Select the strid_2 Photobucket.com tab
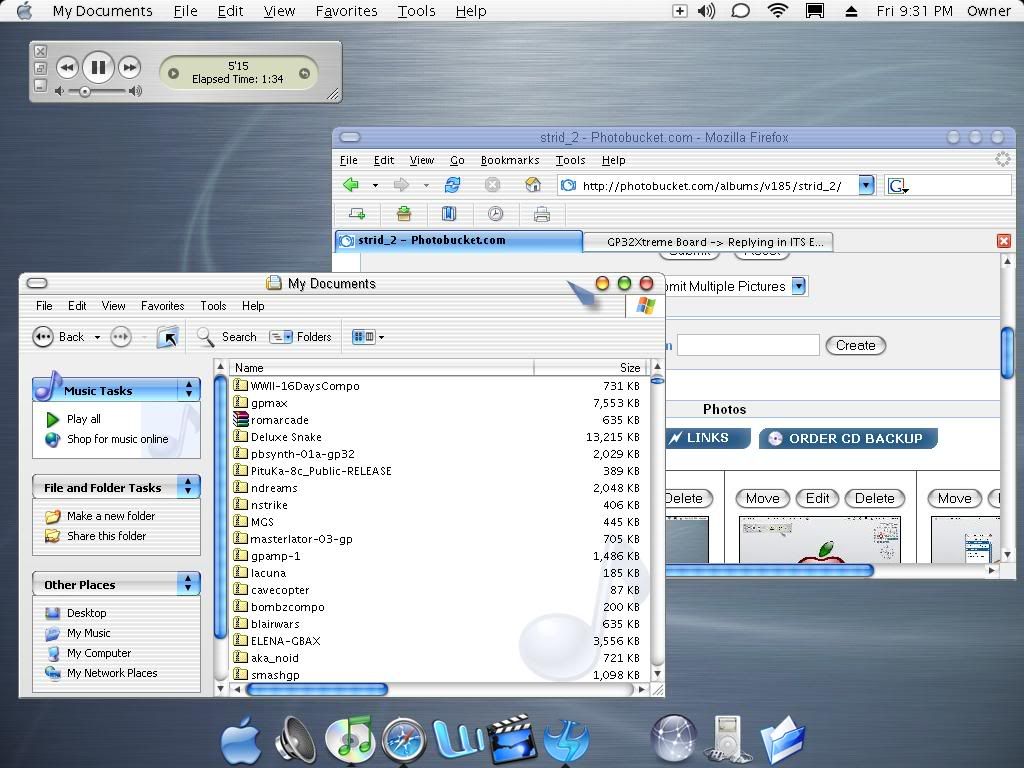 pyautogui.click(x=458, y=240)
